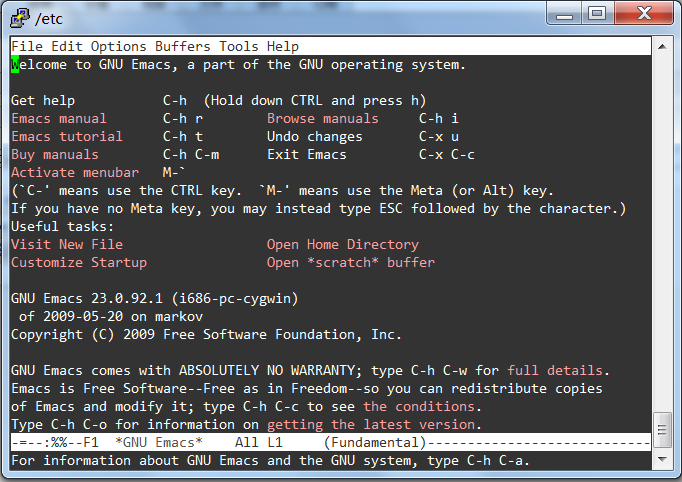Click the Visit New File link
The height and width of the screenshot is (482, 682).
[x=67, y=244]
